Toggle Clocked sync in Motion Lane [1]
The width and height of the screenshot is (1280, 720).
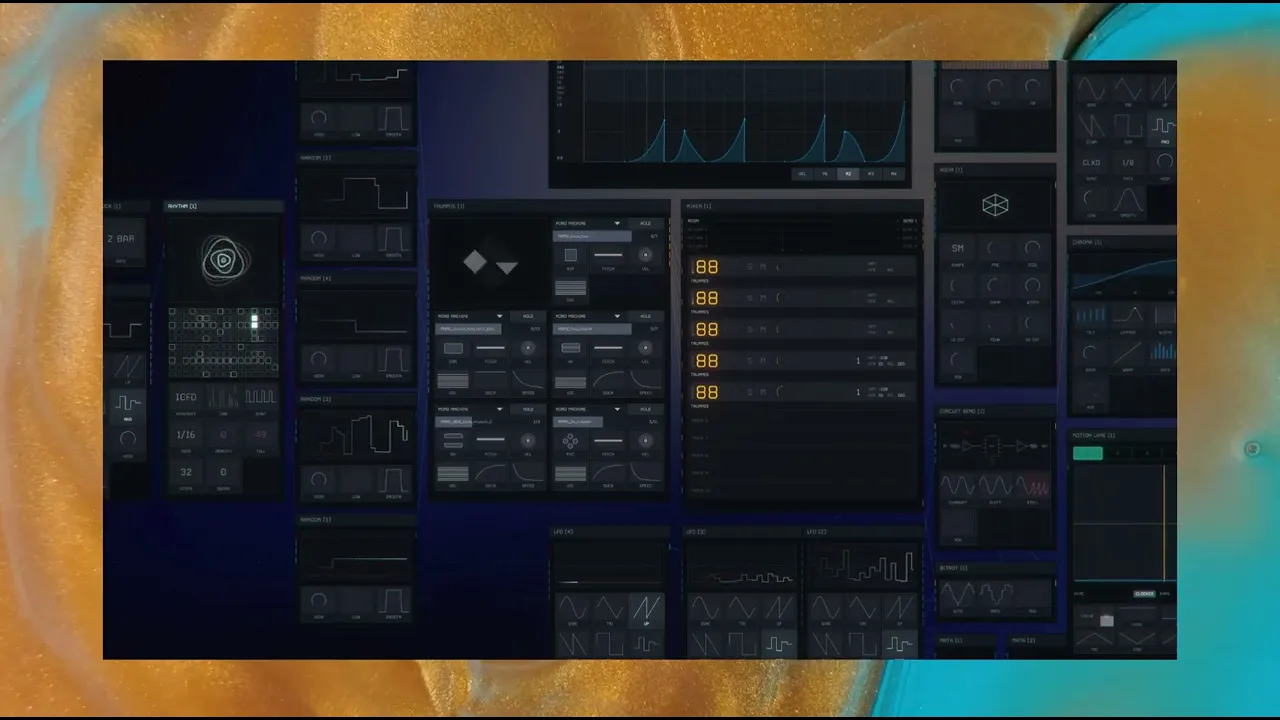[x=1144, y=594]
